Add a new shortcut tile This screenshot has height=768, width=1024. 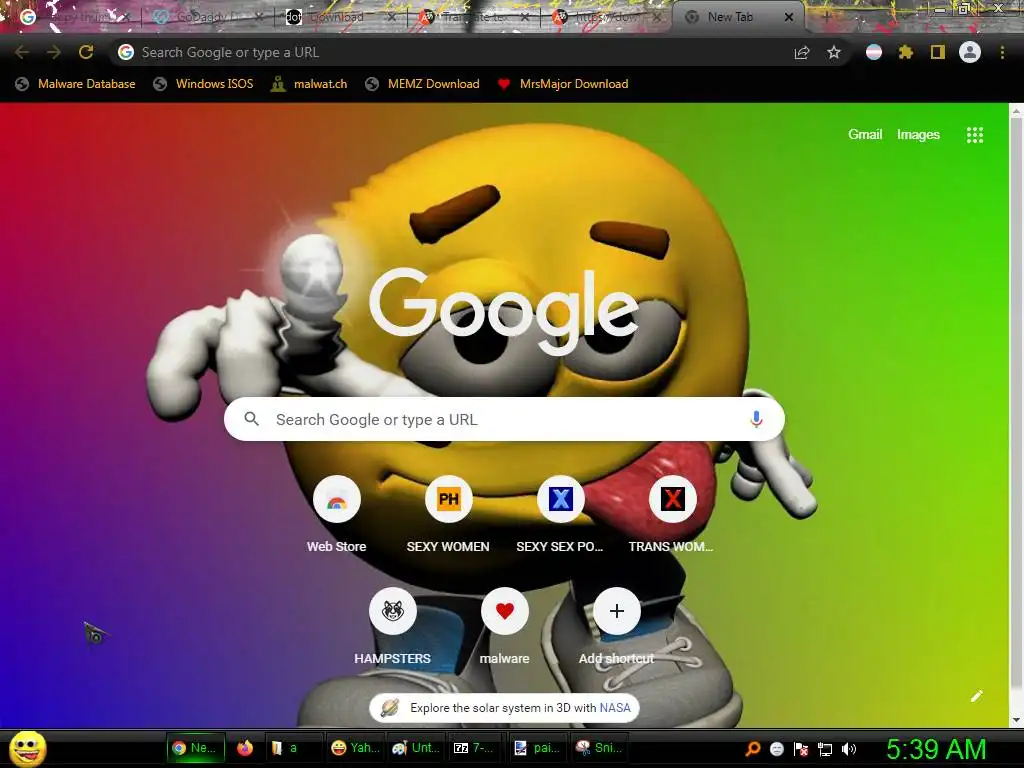click(x=616, y=627)
